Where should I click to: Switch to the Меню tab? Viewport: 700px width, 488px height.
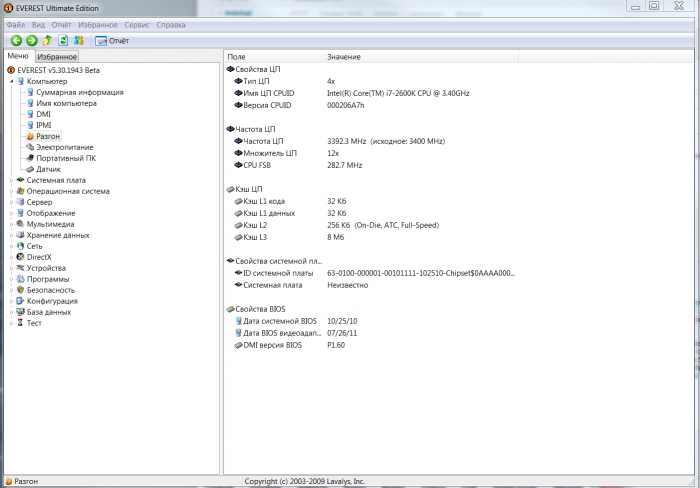[18, 56]
